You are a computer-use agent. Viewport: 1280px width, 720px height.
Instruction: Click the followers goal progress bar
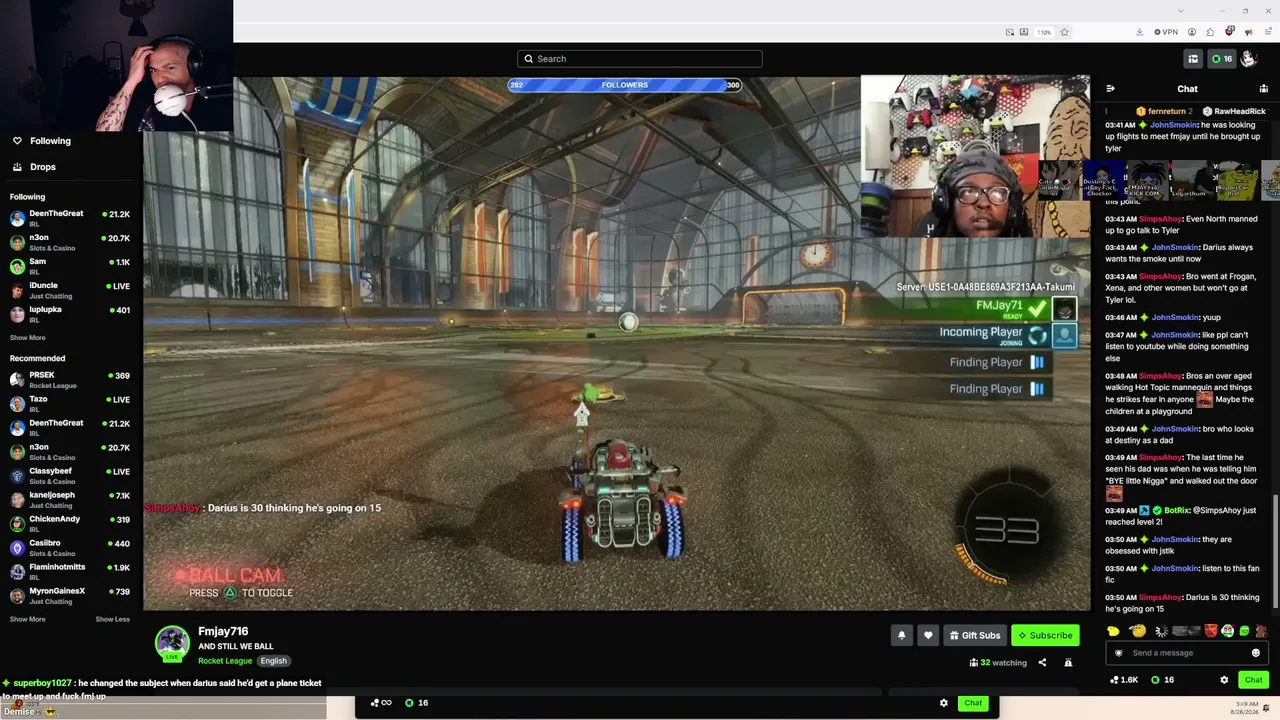point(625,85)
